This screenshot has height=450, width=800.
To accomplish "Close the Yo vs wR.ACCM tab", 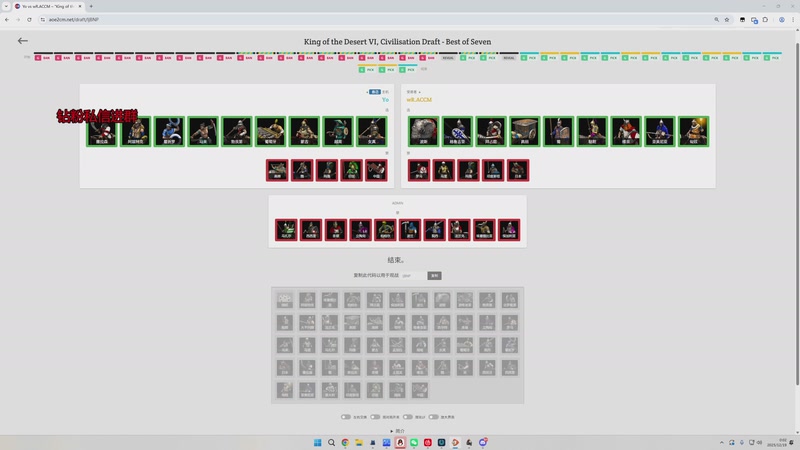I will pos(80,6).
